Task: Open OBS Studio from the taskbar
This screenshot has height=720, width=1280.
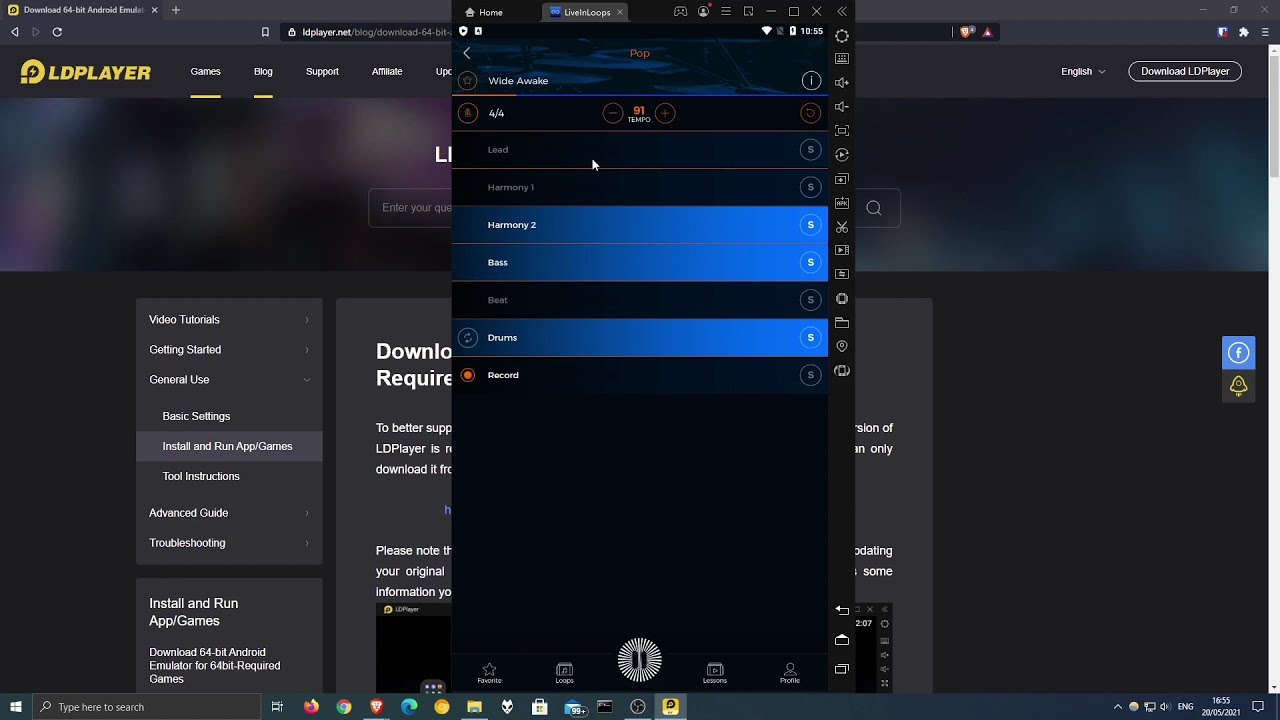Action: (638, 707)
